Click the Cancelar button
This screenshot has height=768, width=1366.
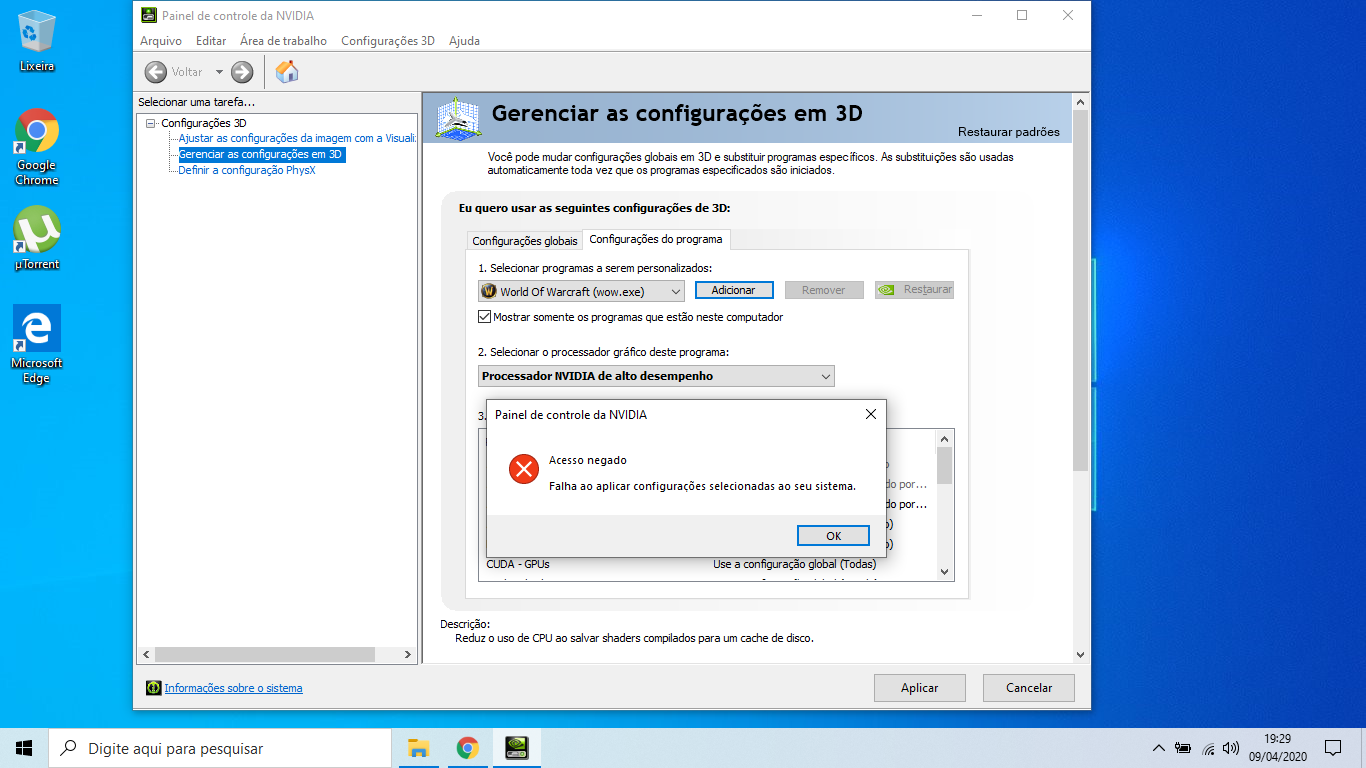tap(1028, 688)
